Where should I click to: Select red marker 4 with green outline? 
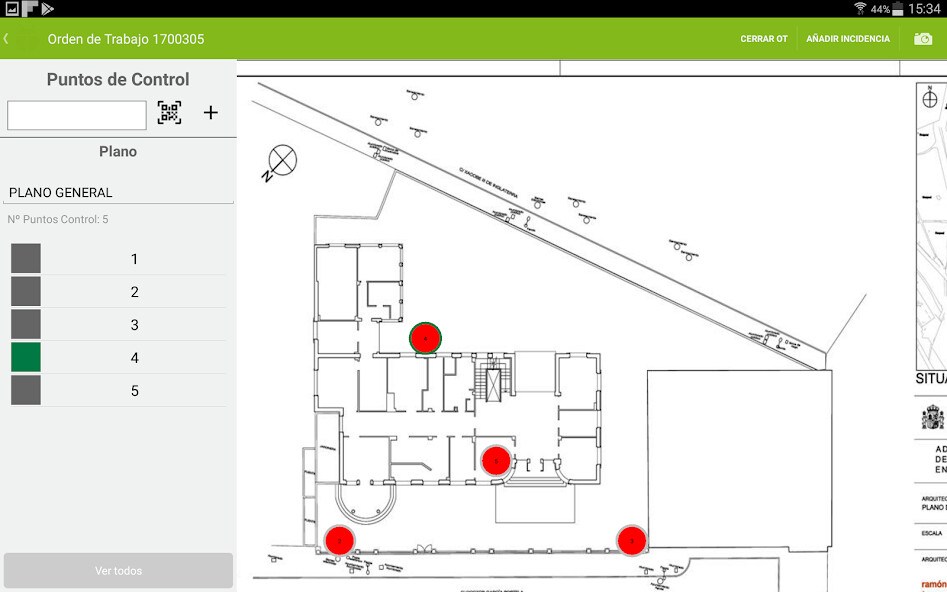pos(426,339)
